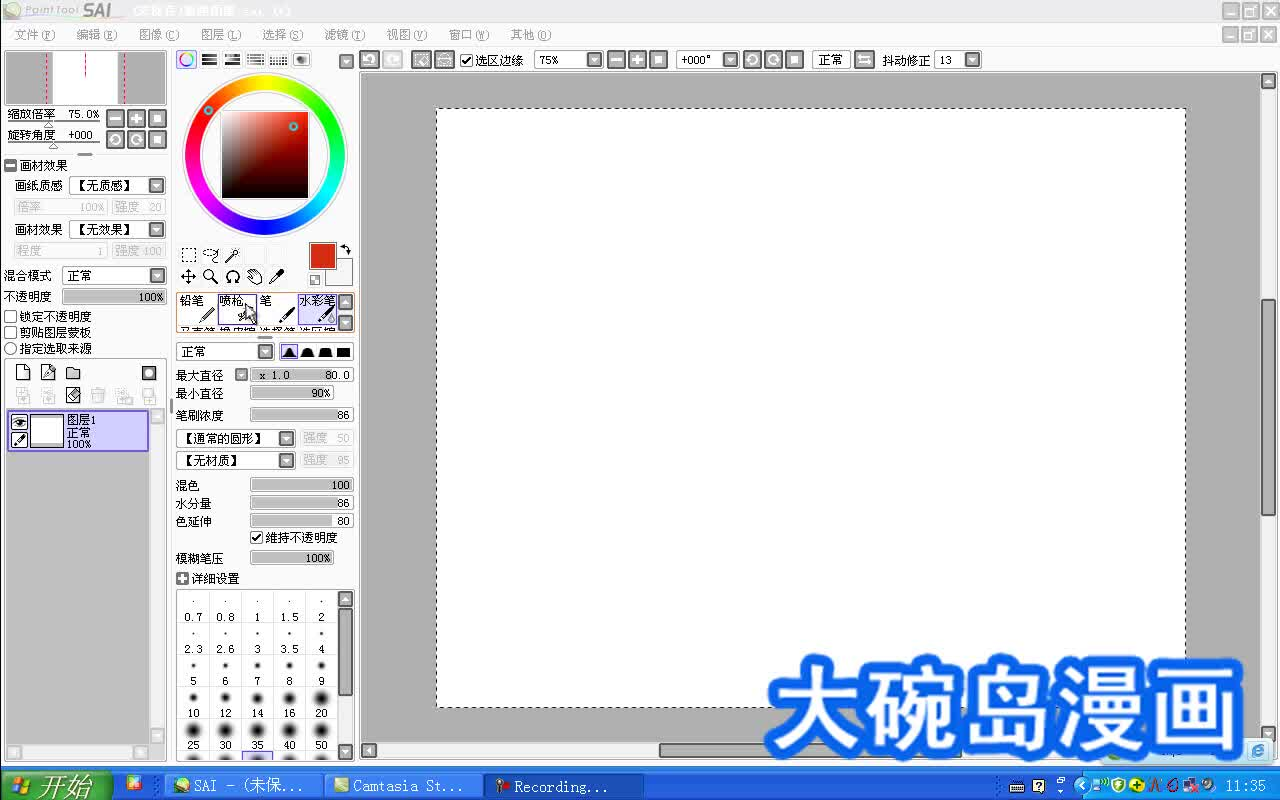Screen dimensions: 1280x800
Task: Add a layer mask icon in layer panel
Action: coord(149,373)
